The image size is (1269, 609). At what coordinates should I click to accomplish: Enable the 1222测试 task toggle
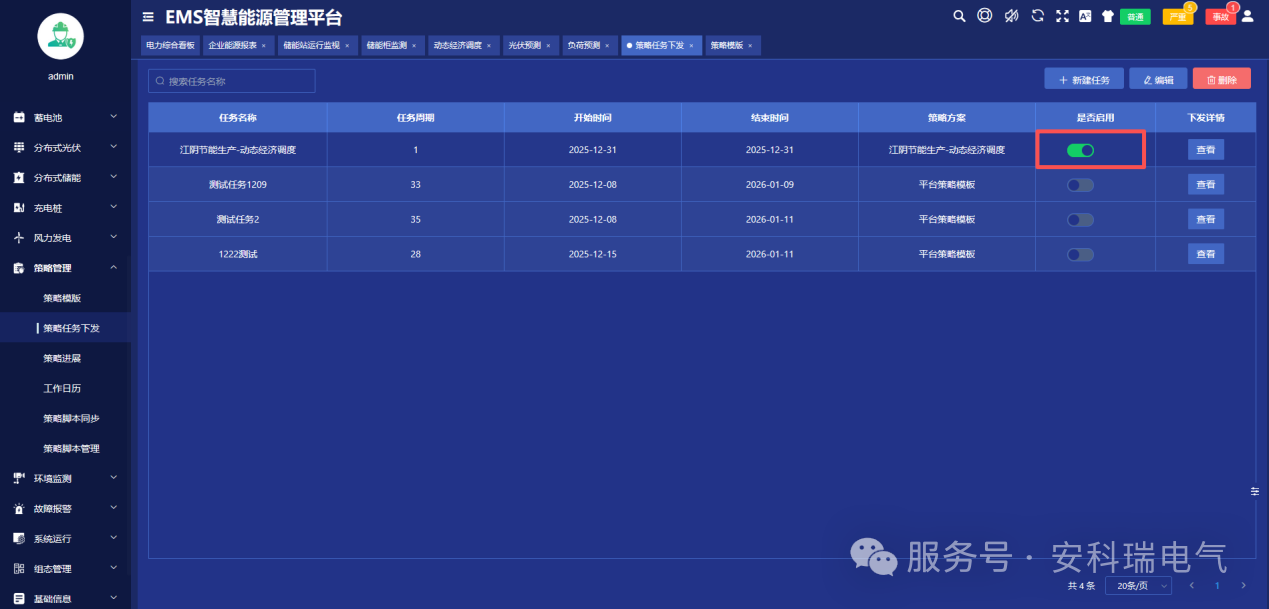1080,254
